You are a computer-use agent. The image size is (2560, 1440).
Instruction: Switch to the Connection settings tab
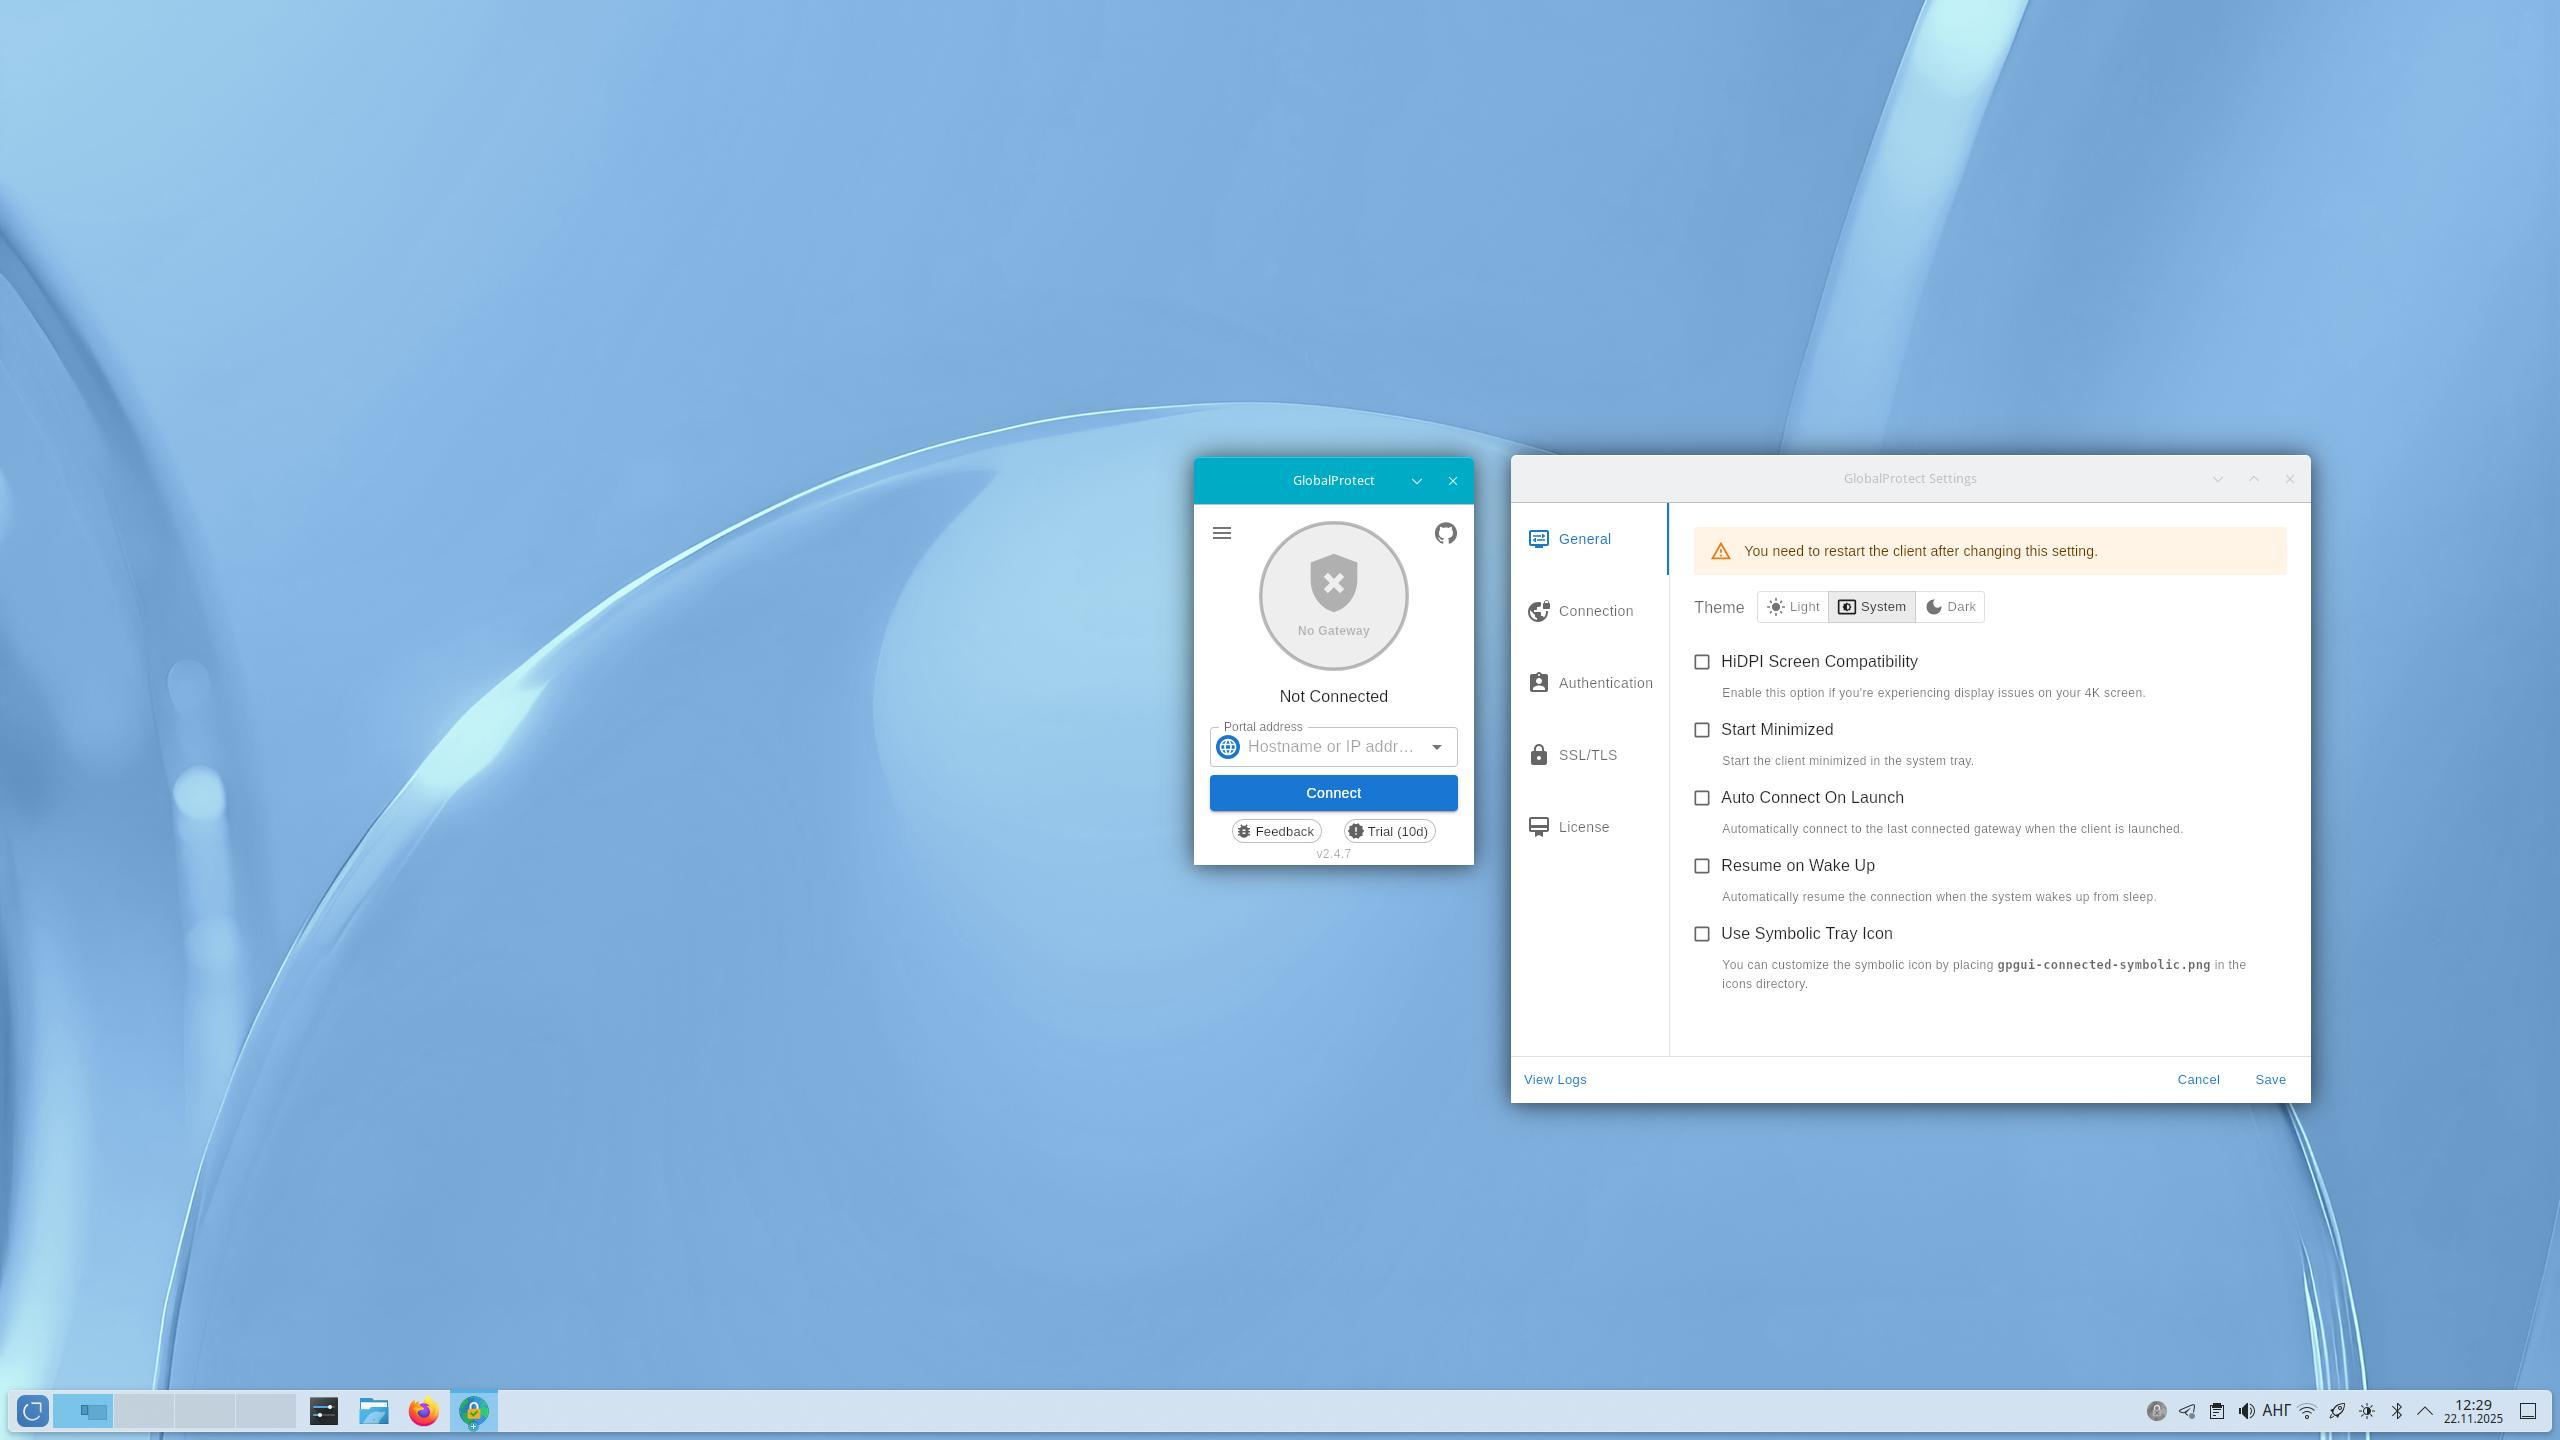point(1594,611)
